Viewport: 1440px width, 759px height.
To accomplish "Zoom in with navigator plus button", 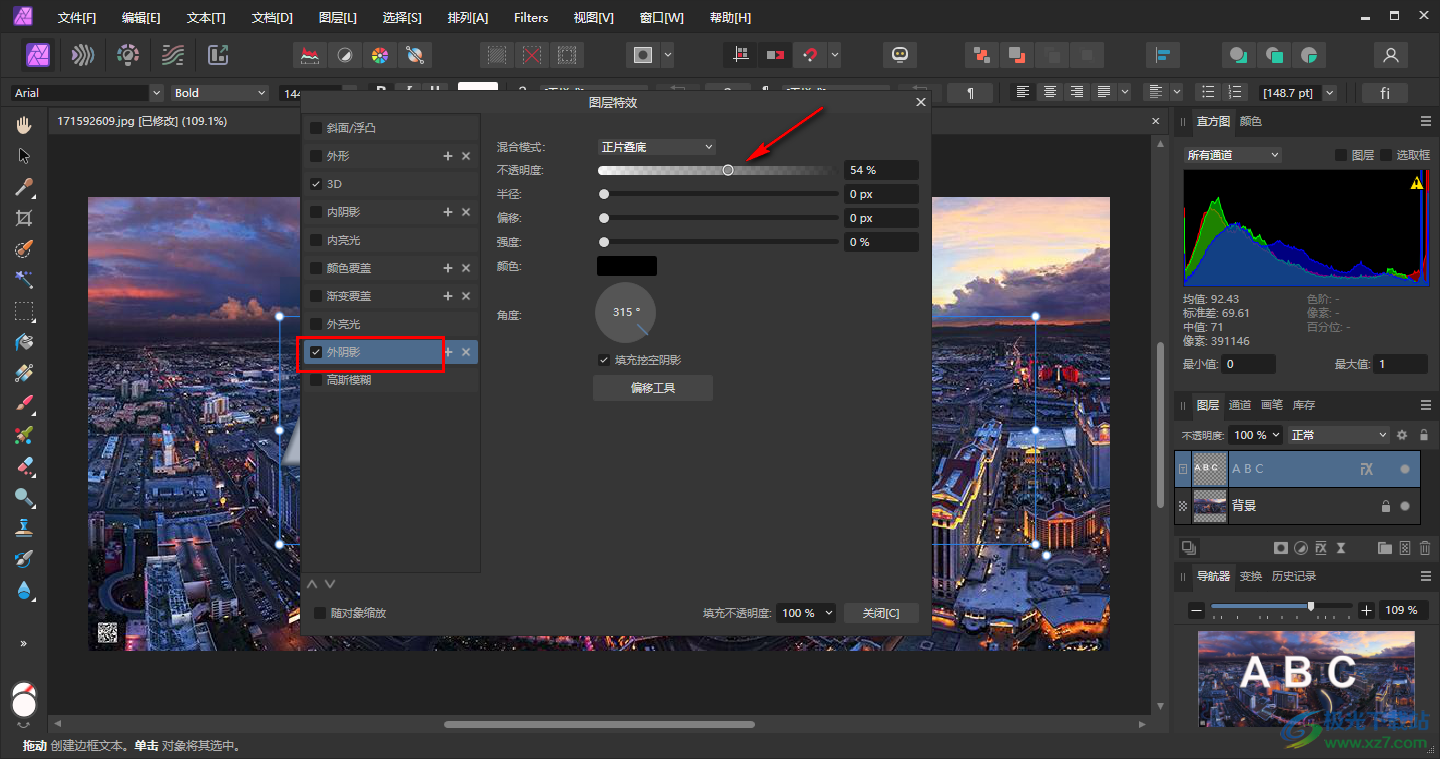I will pyautogui.click(x=1367, y=610).
